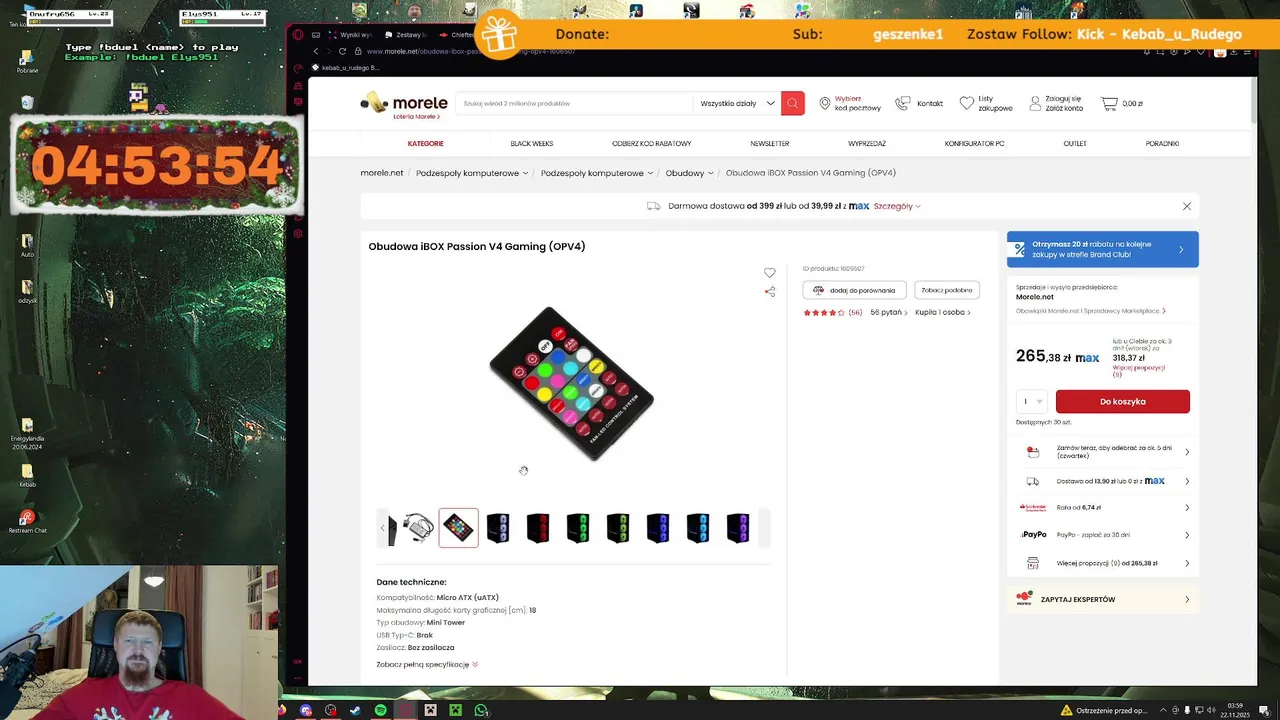This screenshot has height=720, width=1280.
Task: Open the NEWSLETTER menu item
Action: click(769, 143)
